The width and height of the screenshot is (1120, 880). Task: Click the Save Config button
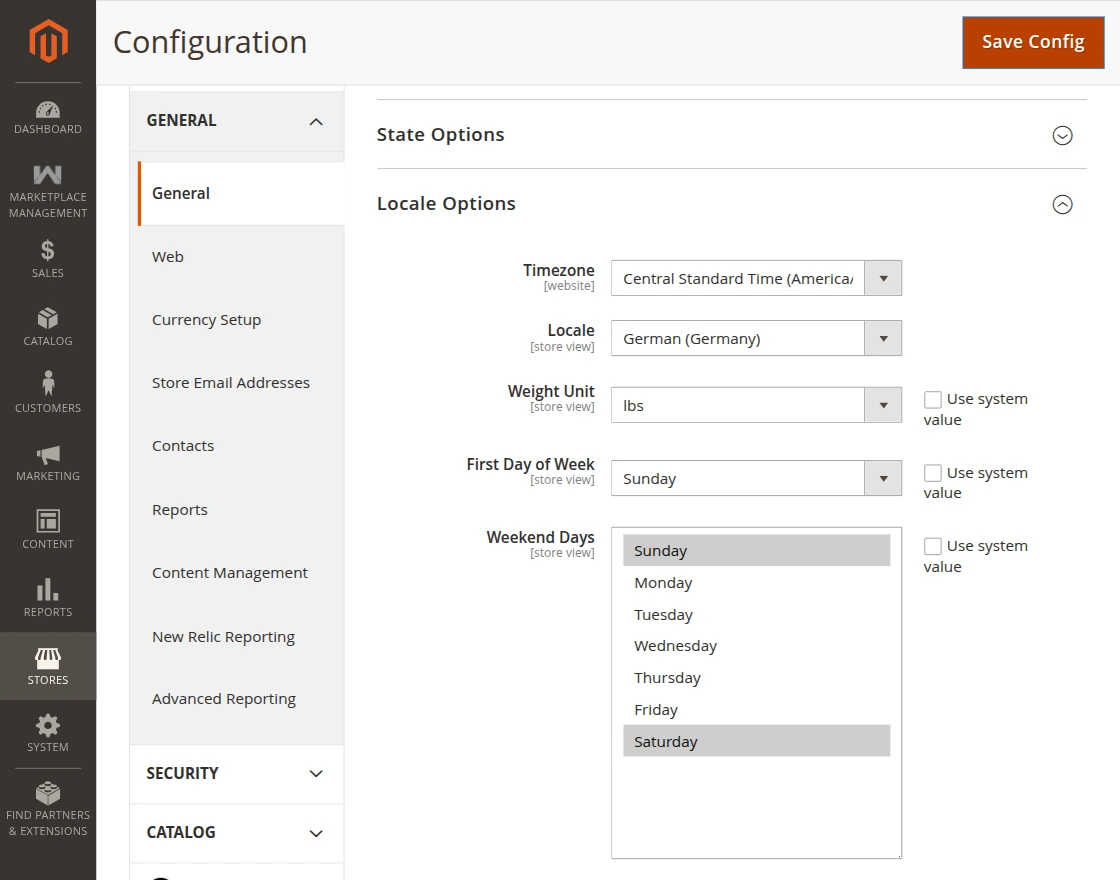coord(1033,42)
